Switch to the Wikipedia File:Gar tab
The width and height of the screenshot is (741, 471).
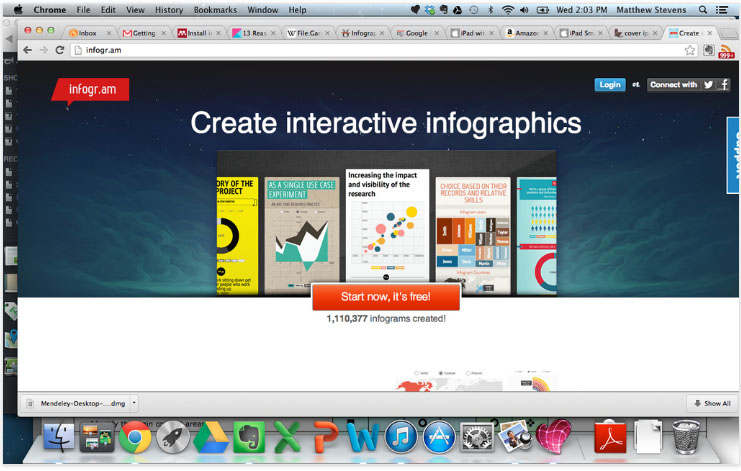point(308,33)
